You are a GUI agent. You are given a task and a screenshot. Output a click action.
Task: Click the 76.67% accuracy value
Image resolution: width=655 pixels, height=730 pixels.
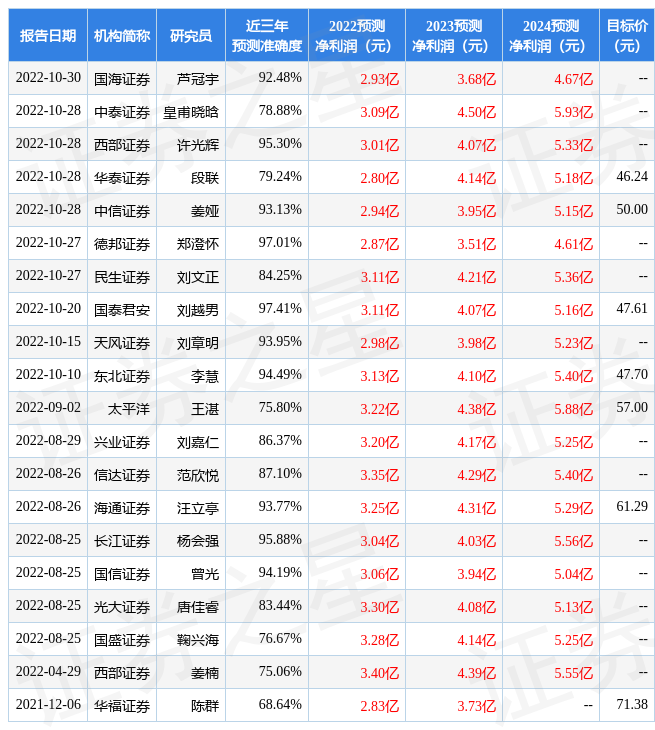(280, 640)
